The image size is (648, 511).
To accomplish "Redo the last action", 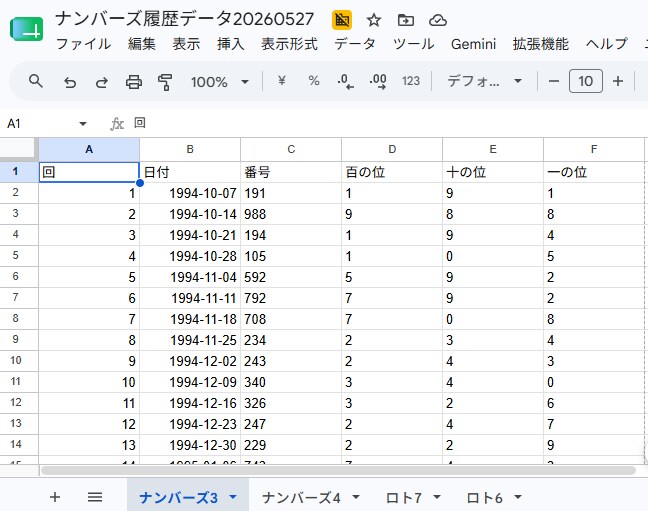I will point(102,82).
